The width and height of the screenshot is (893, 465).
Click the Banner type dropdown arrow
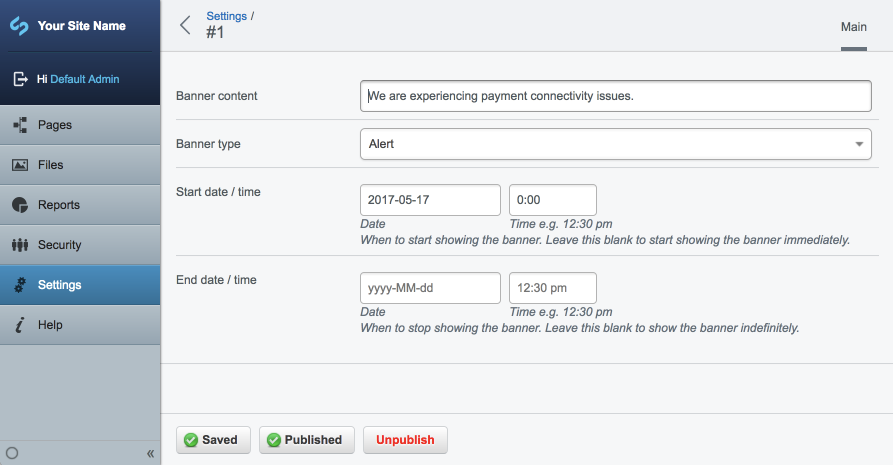tap(859, 144)
